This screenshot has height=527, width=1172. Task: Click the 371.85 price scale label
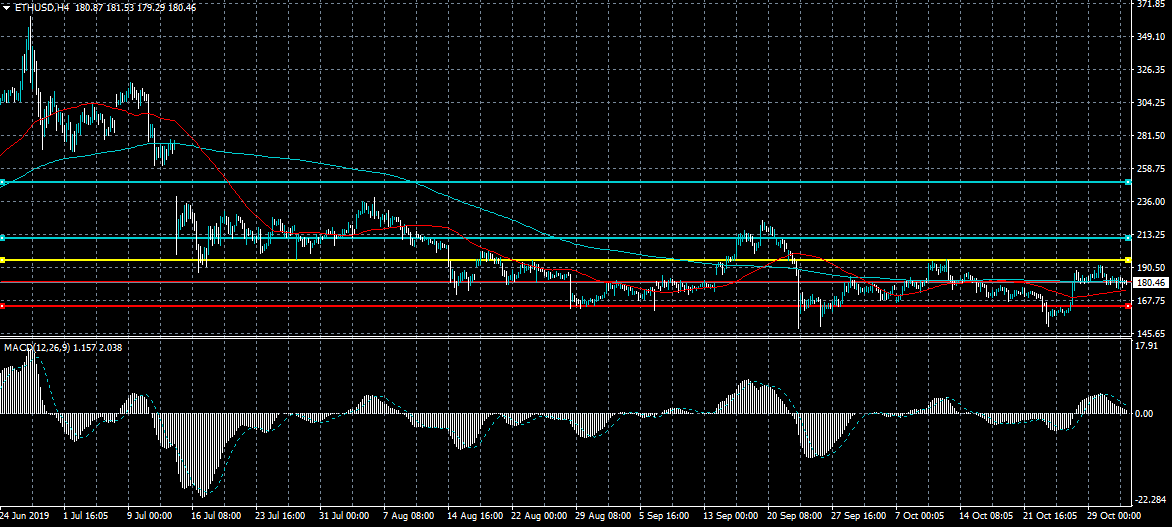point(1150,4)
